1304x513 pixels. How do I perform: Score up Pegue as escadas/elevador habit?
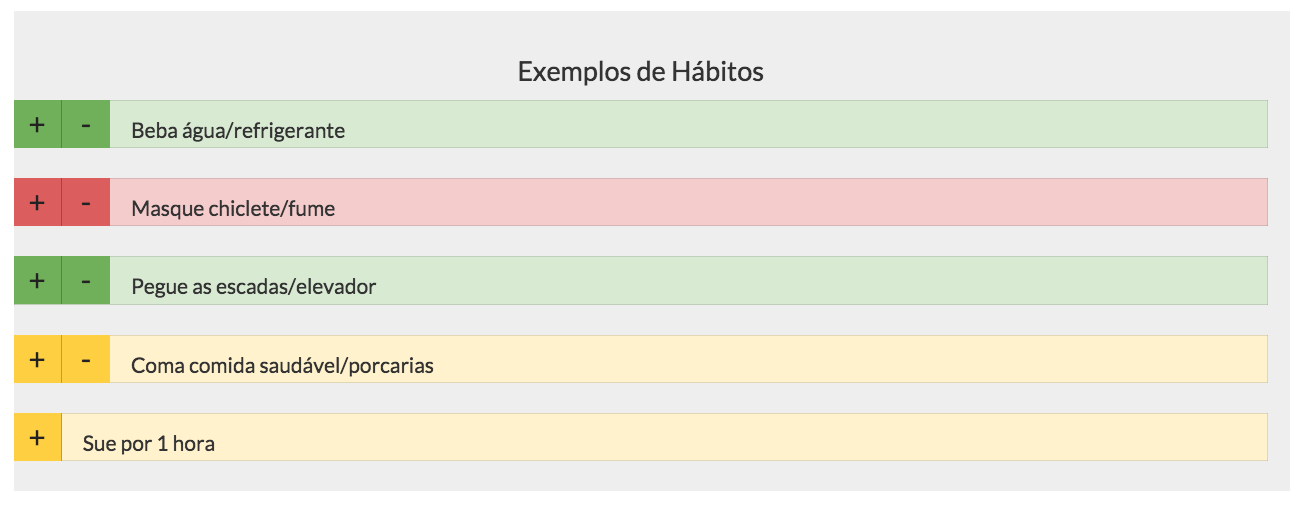point(37,280)
